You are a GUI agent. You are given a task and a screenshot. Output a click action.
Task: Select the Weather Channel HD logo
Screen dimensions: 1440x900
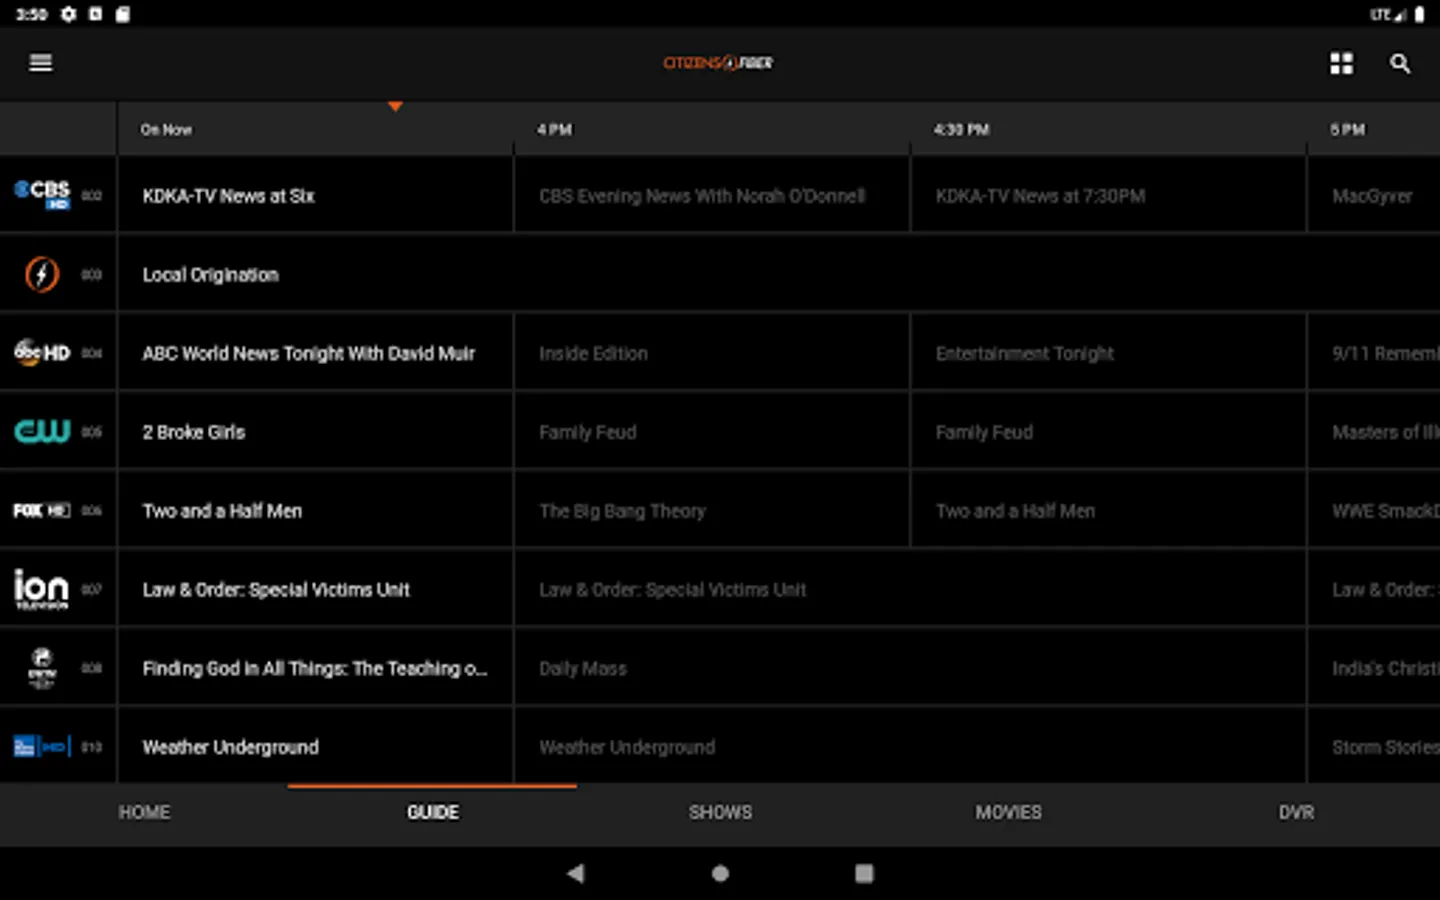click(42, 746)
